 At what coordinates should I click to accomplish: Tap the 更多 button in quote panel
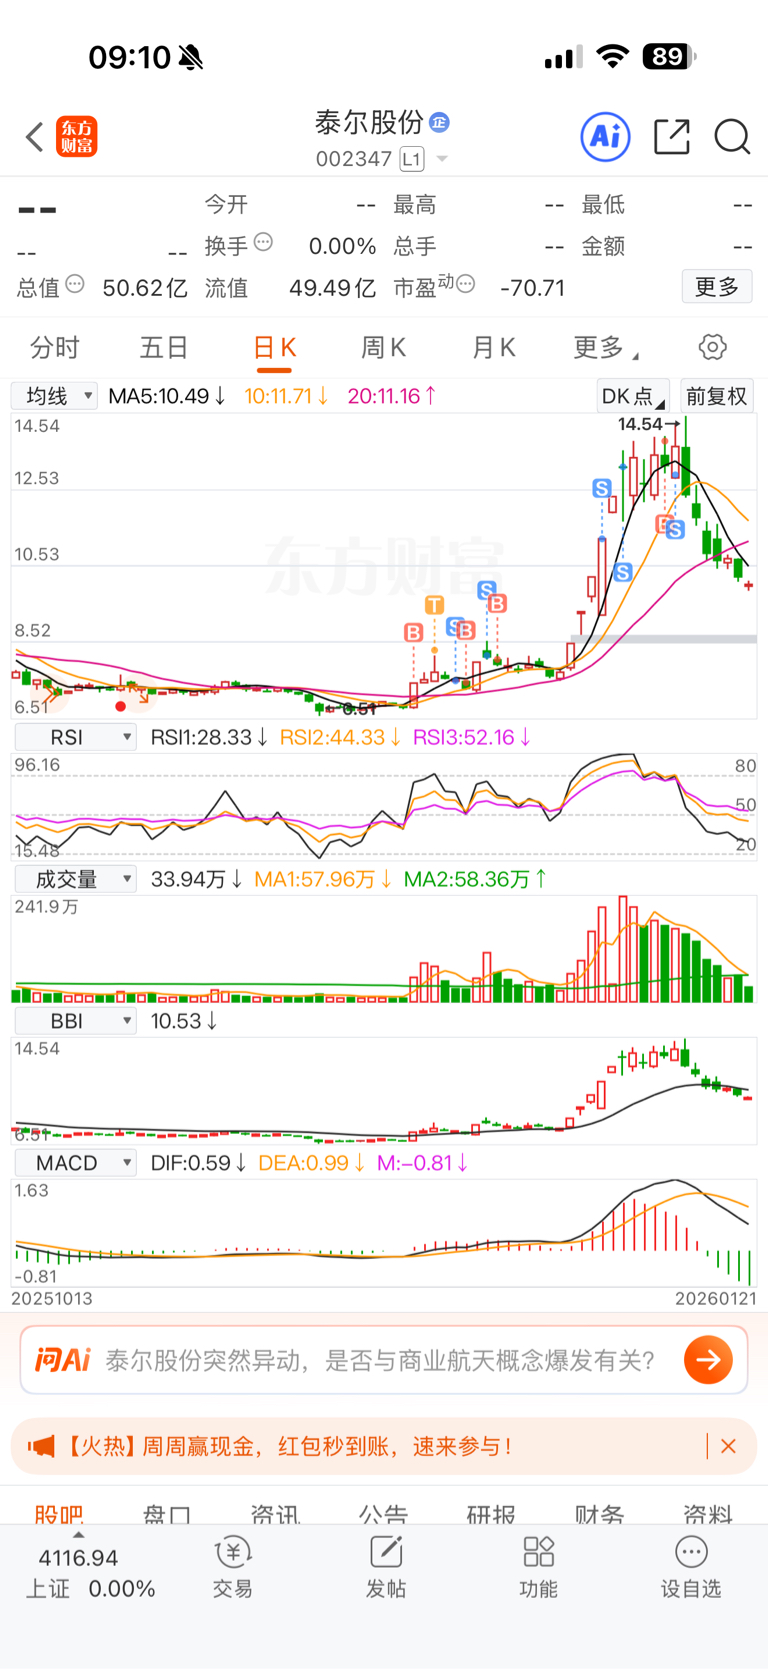pos(717,287)
